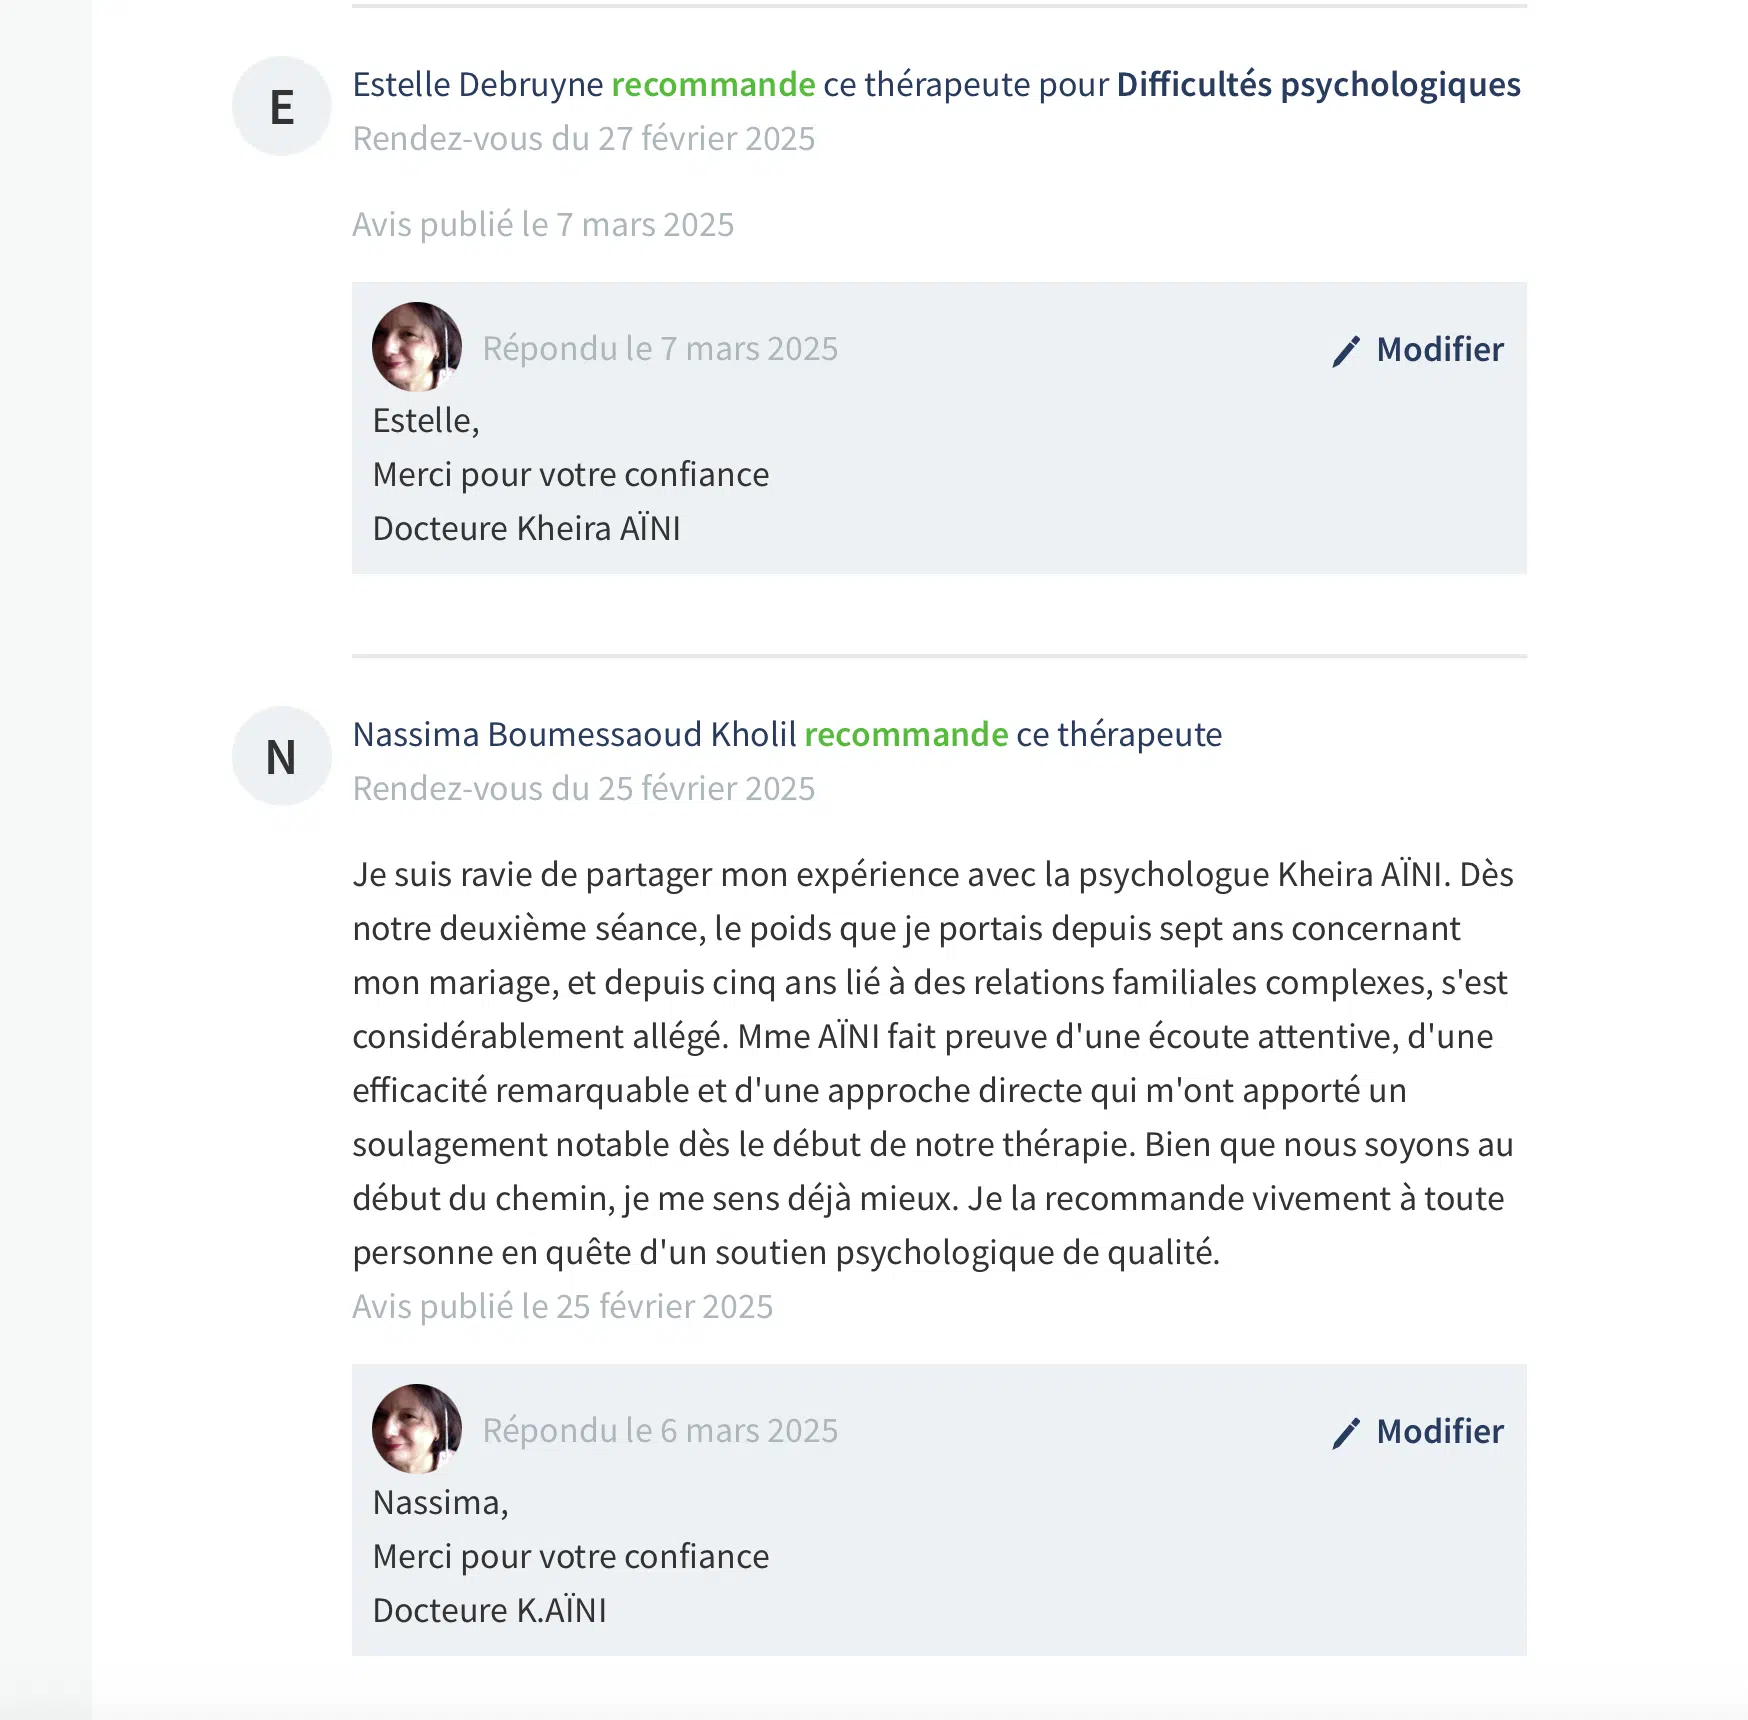Viewport: 1748px width, 1720px height.
Task: Click the pencil icon in the 7 mars reply
Action: click(x=1346, y=351)
